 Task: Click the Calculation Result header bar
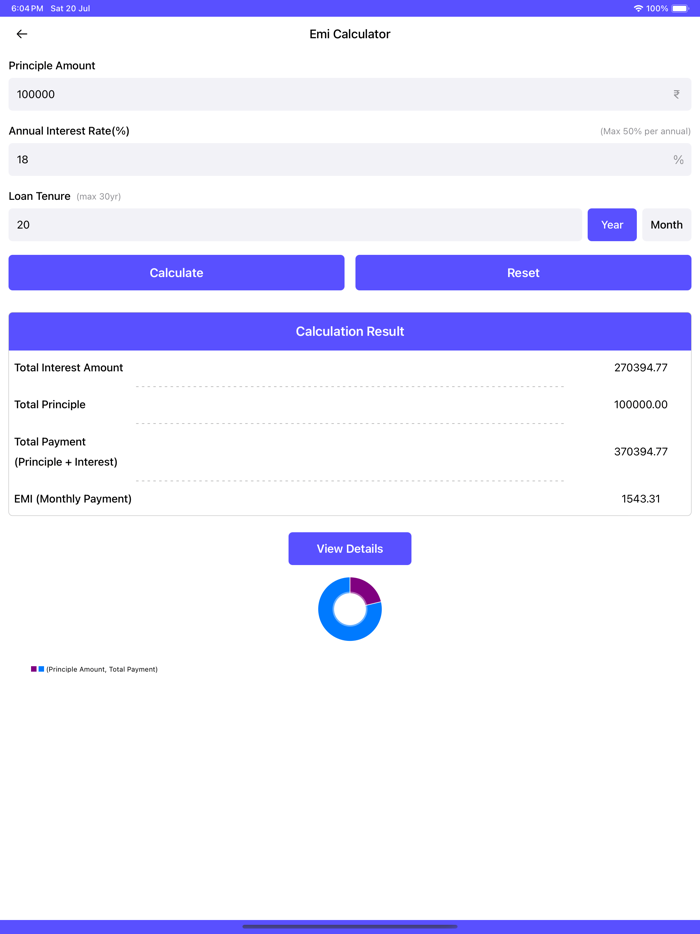click(x=349, y=331)
